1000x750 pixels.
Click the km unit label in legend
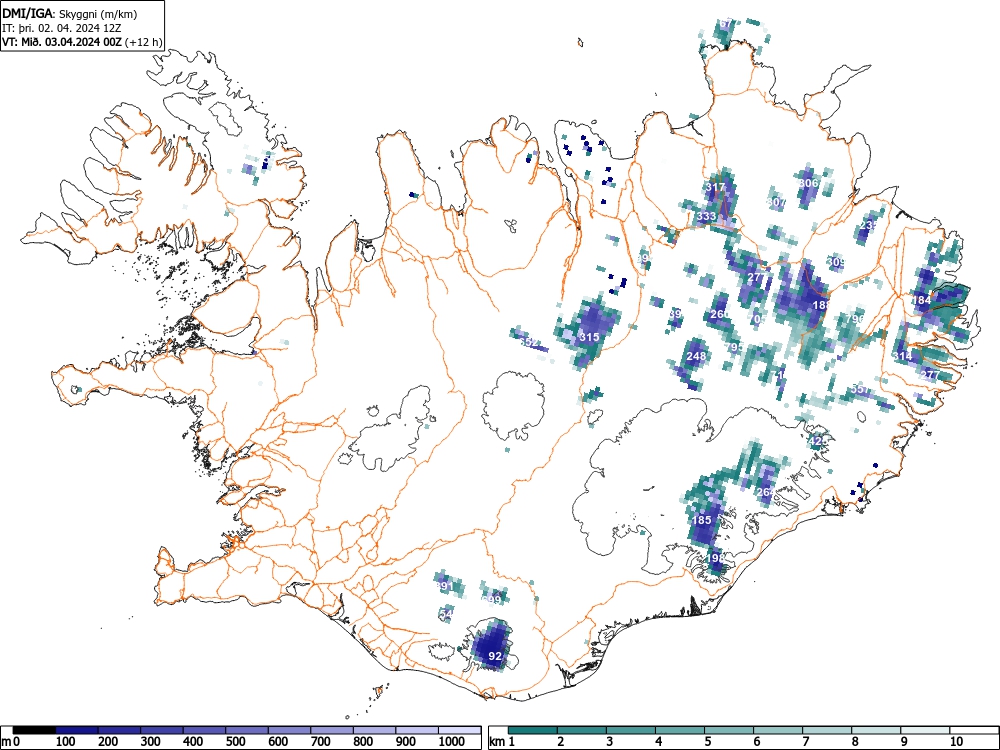point(497,742)
